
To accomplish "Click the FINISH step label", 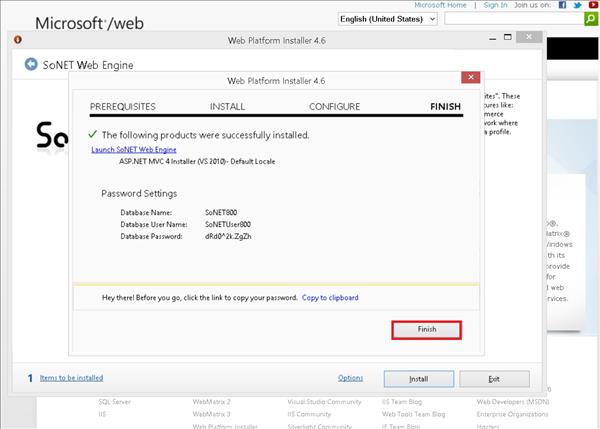I will [445, 107].
